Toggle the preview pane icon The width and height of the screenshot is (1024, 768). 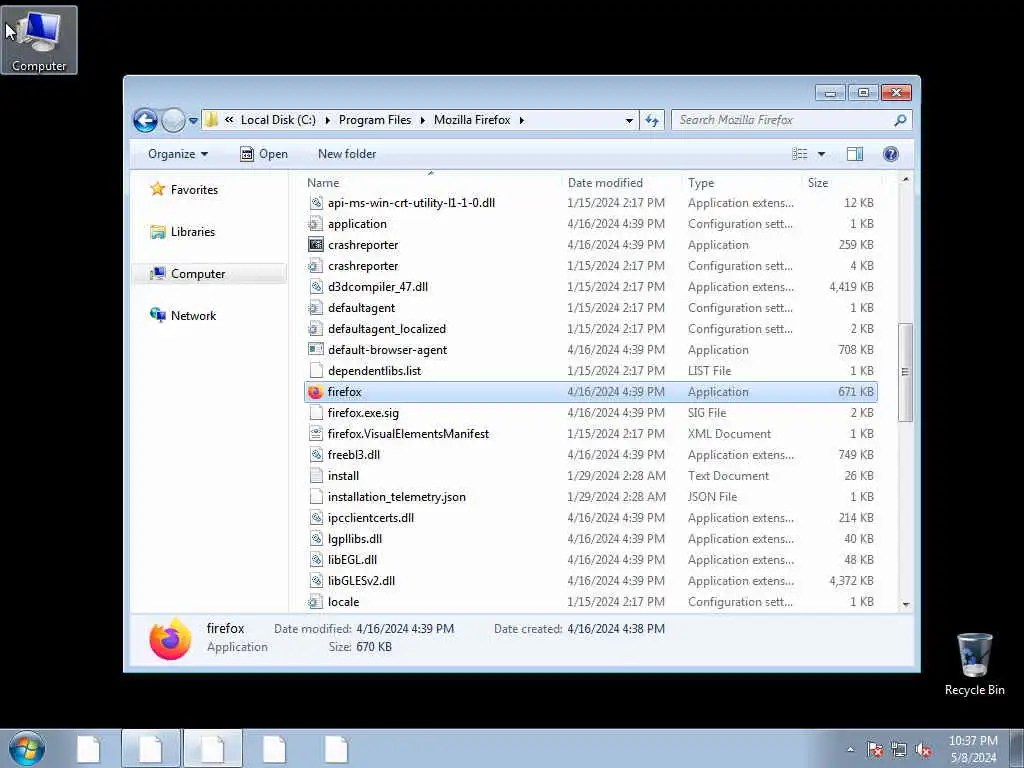pos(855,154)
